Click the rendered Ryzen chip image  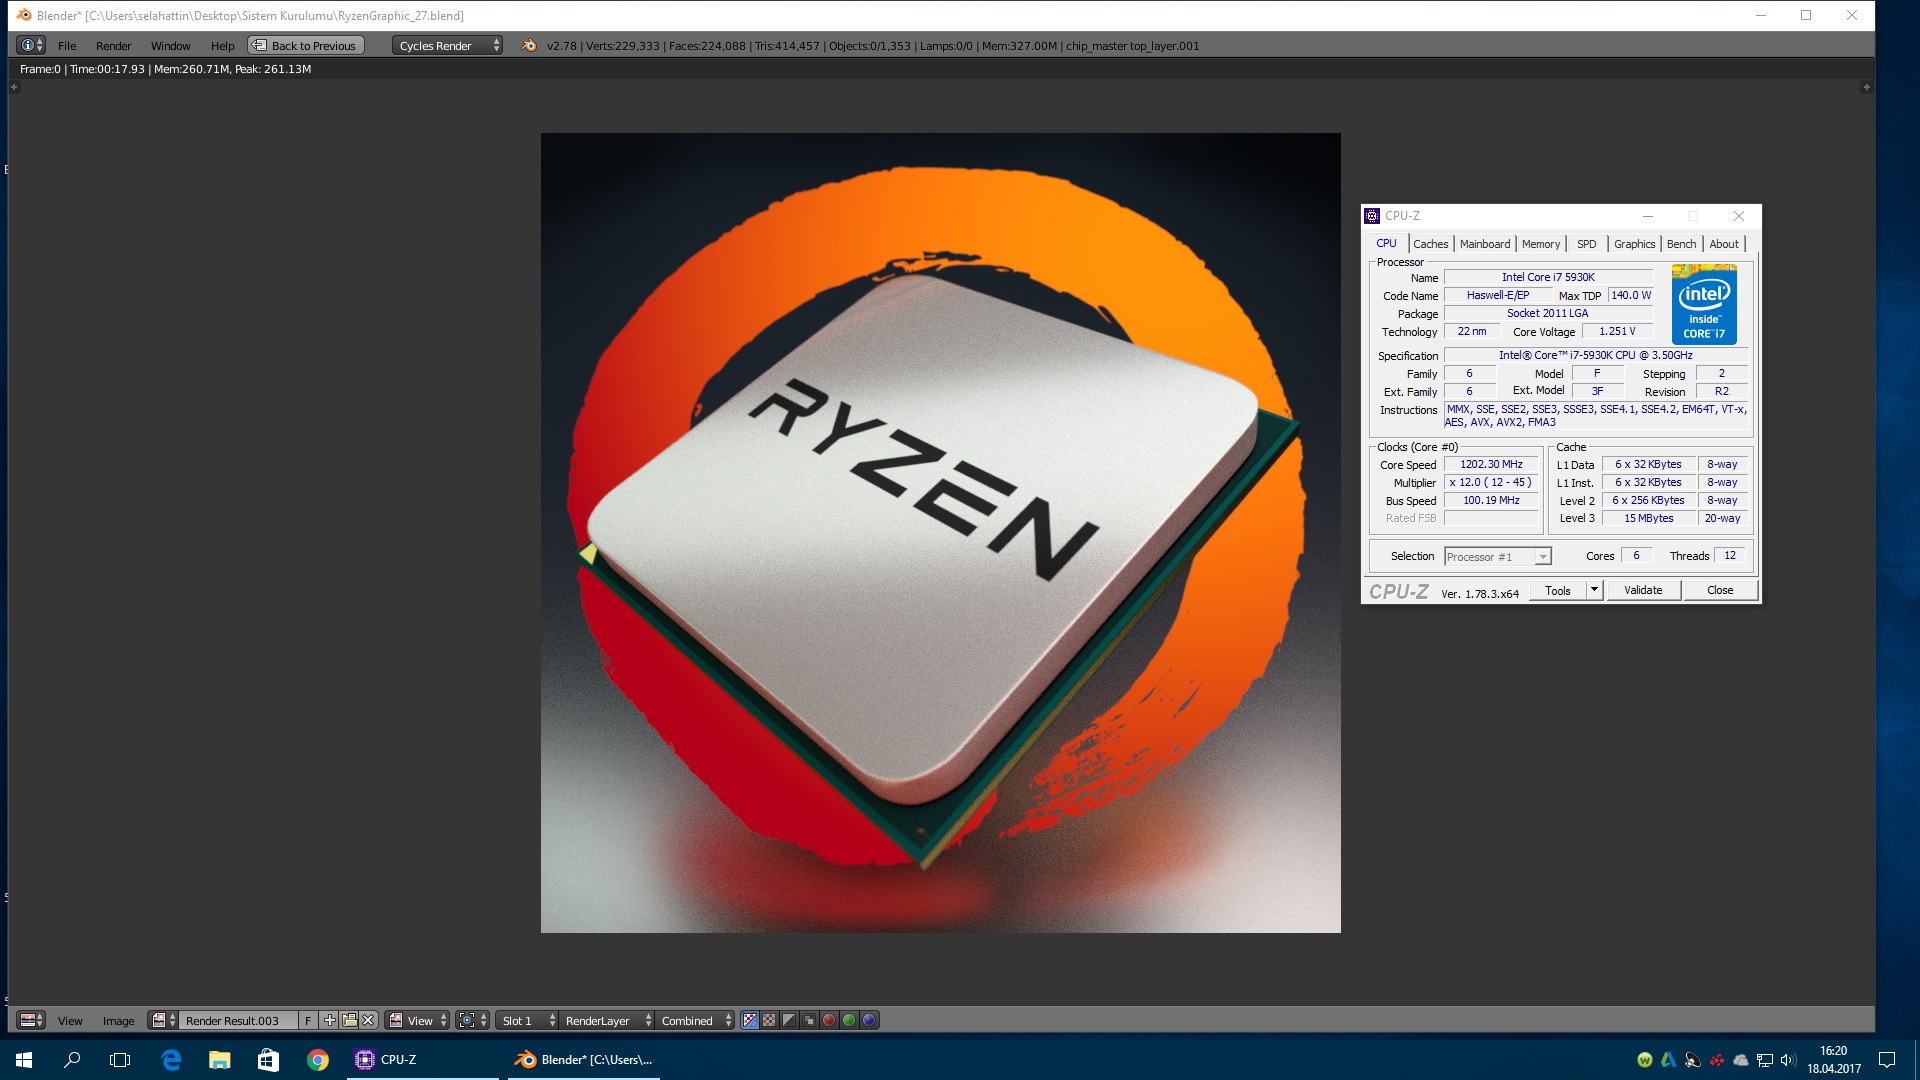[x=940, y=533]
